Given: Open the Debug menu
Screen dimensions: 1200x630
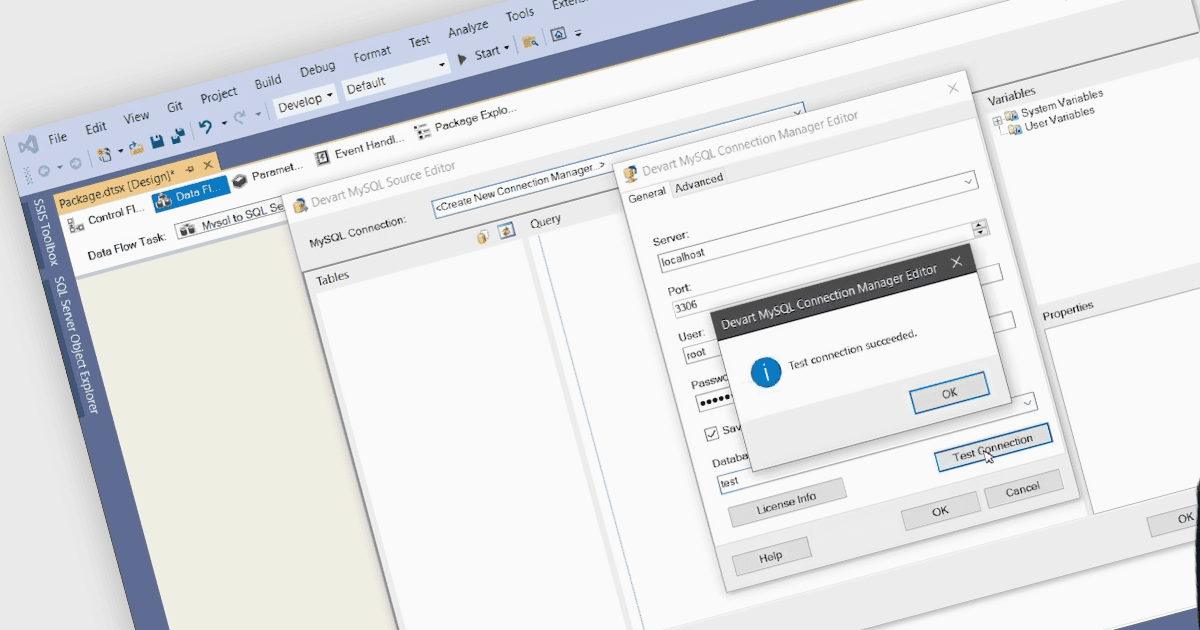Looking at the screenshot, I should click(x=318, y=68).
